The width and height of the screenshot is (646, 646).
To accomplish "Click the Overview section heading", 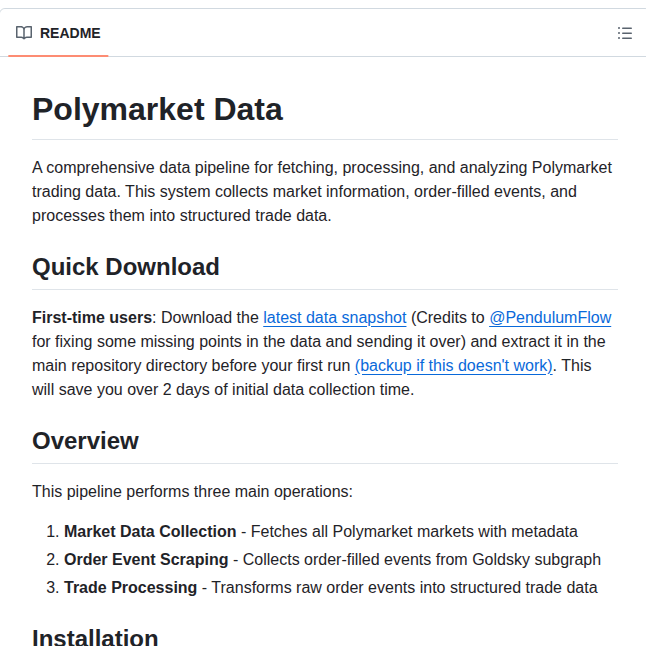I will click(85, 440).
